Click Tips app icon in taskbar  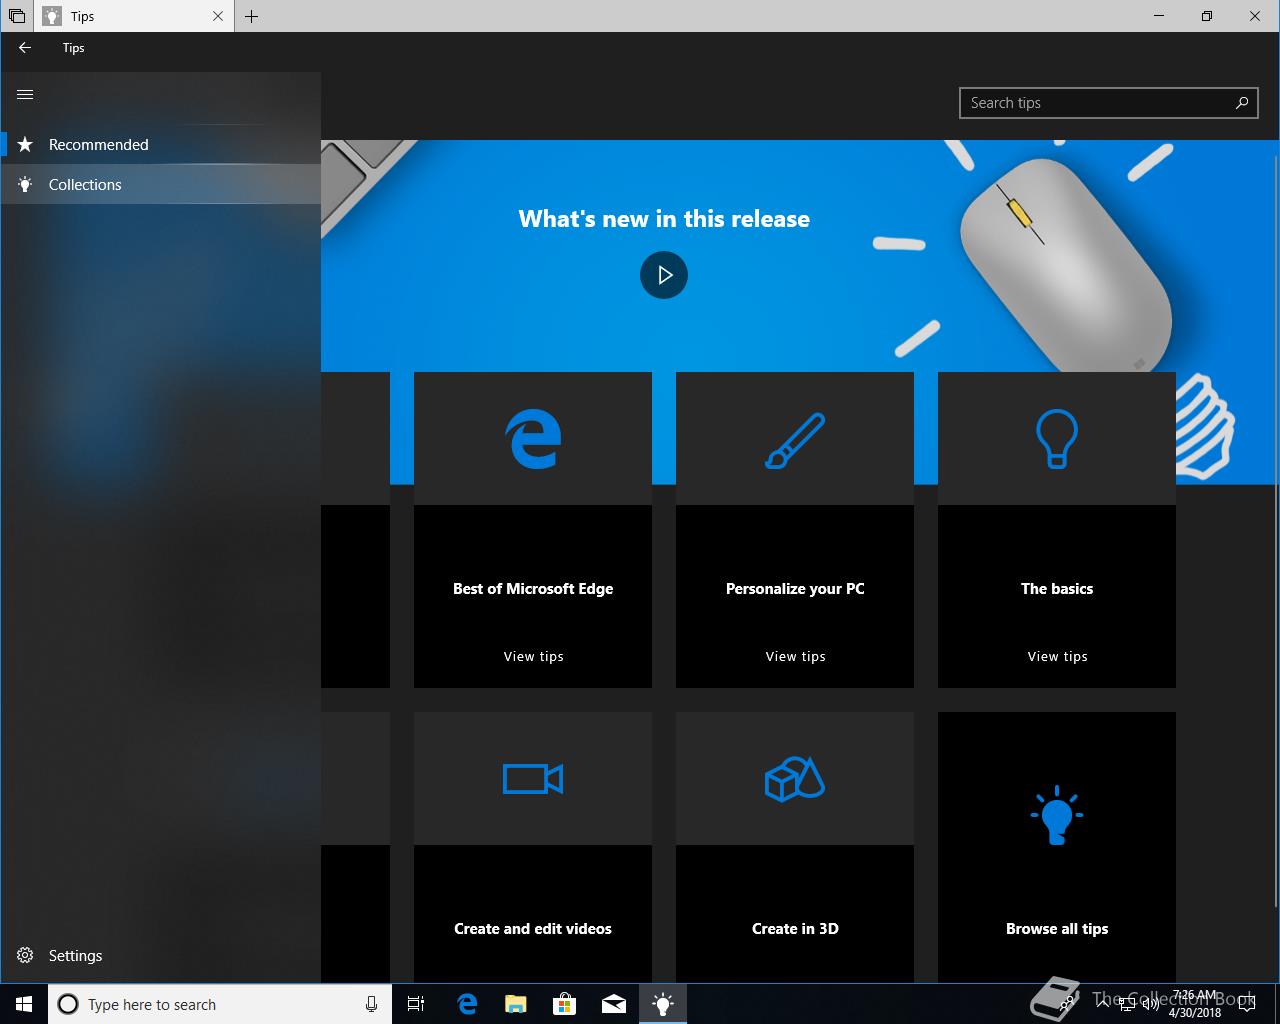coord(663,1004)
